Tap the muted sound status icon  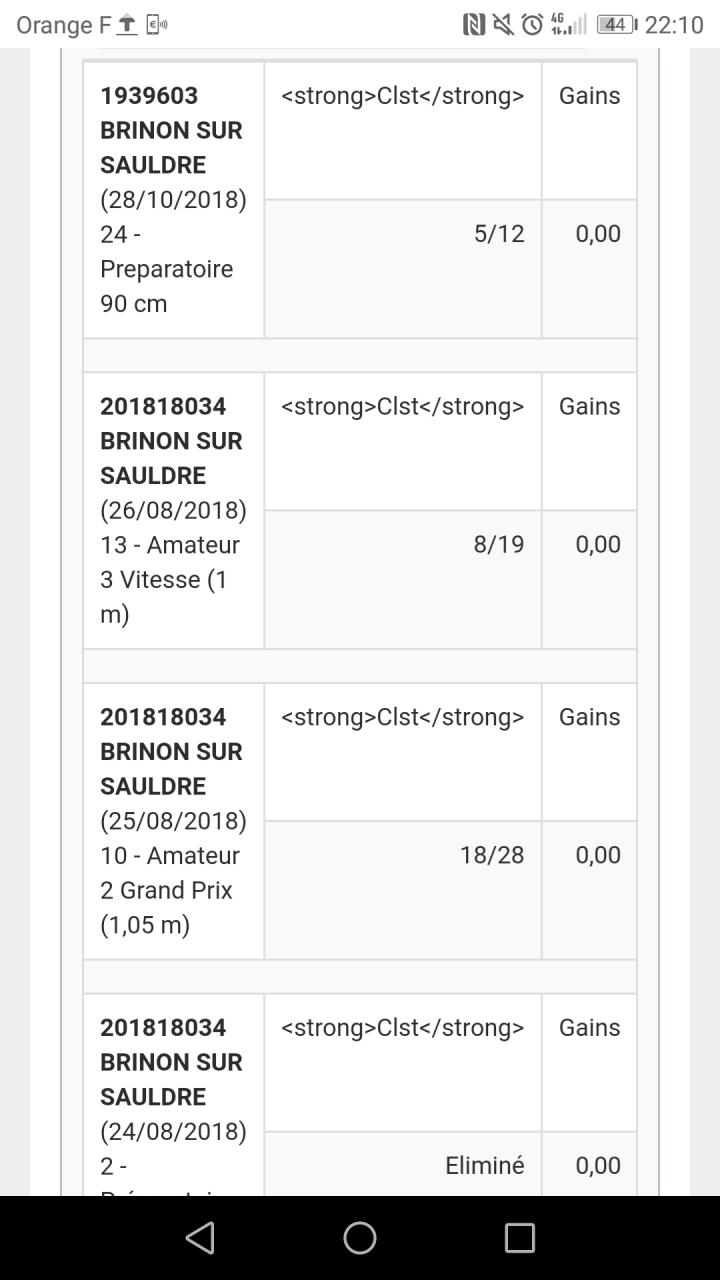pos(503,25)
